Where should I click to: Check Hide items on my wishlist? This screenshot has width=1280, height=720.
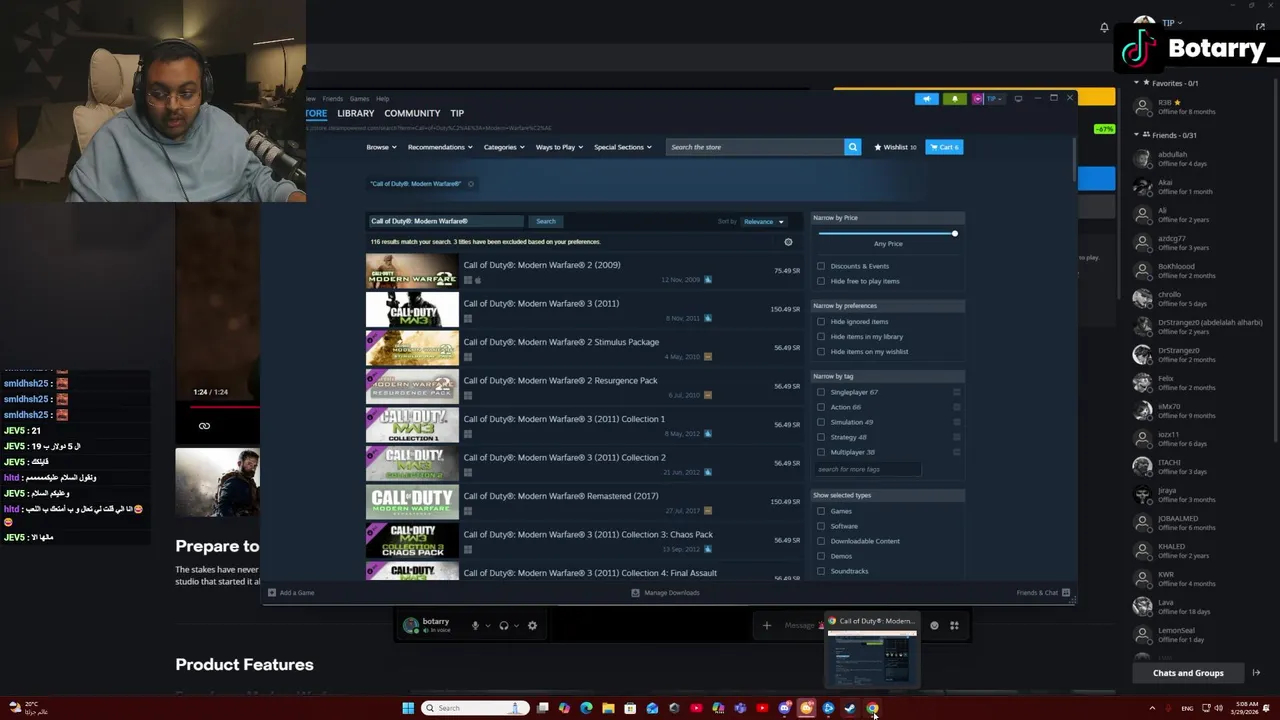click(x=821, y=352)
